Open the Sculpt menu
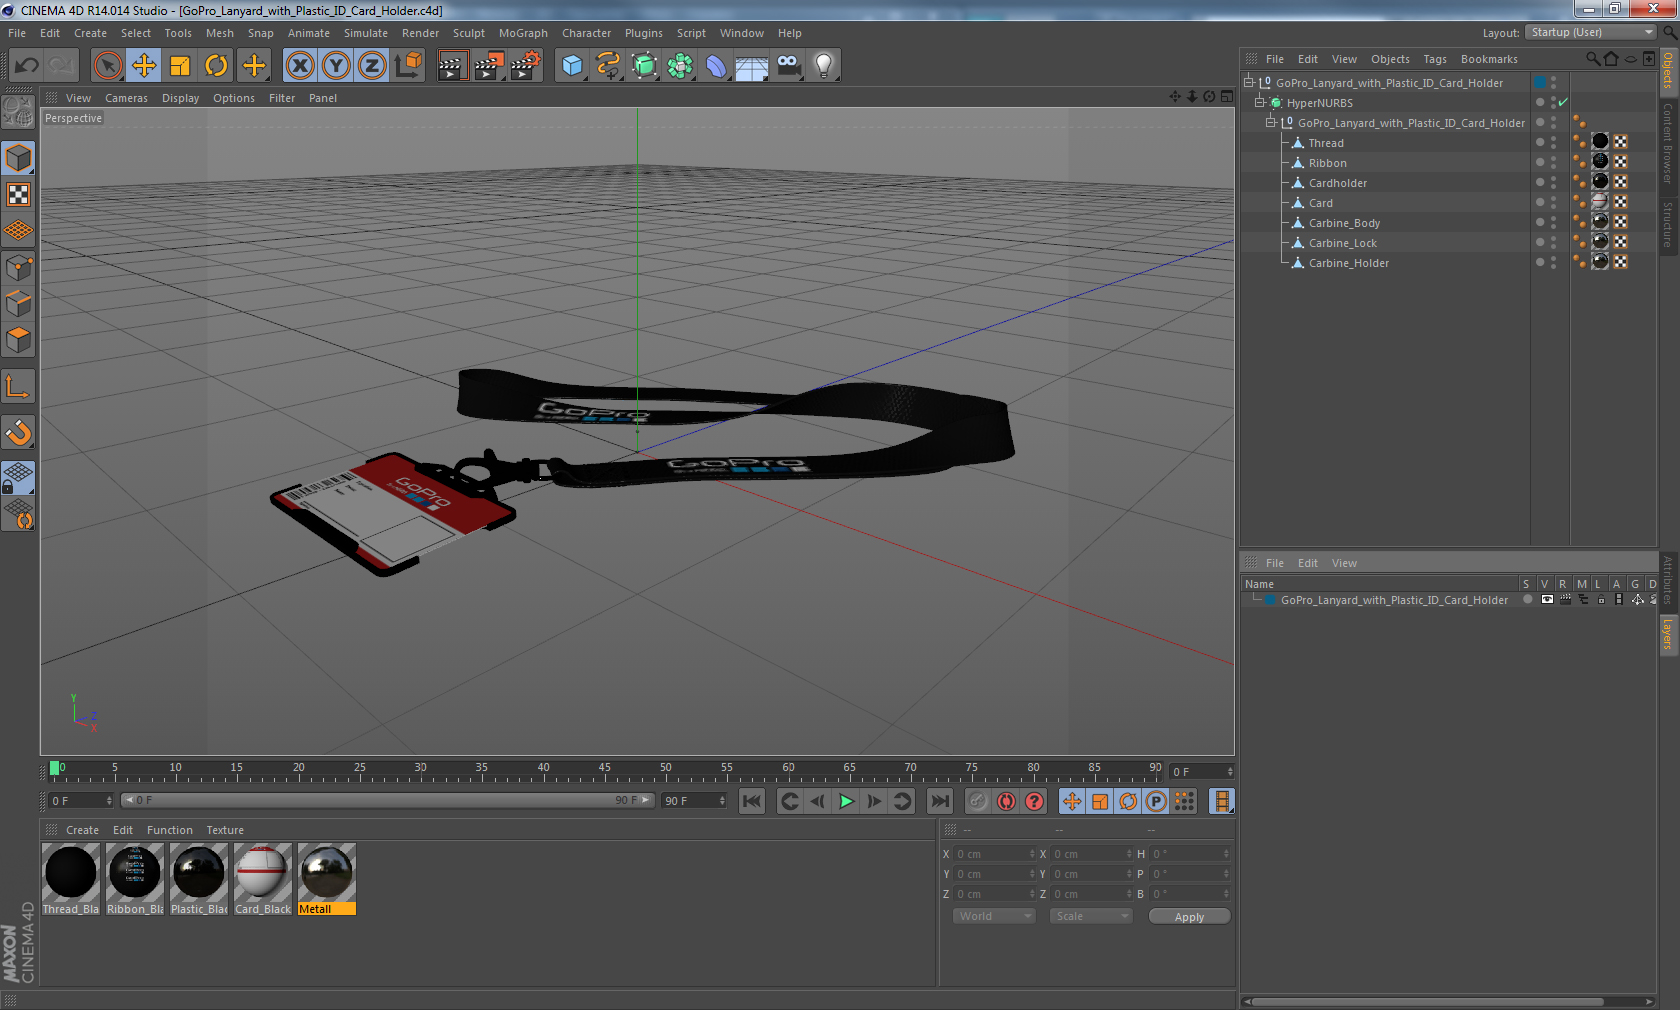This screenshot has width=1680, height=1010. [469, 33]
